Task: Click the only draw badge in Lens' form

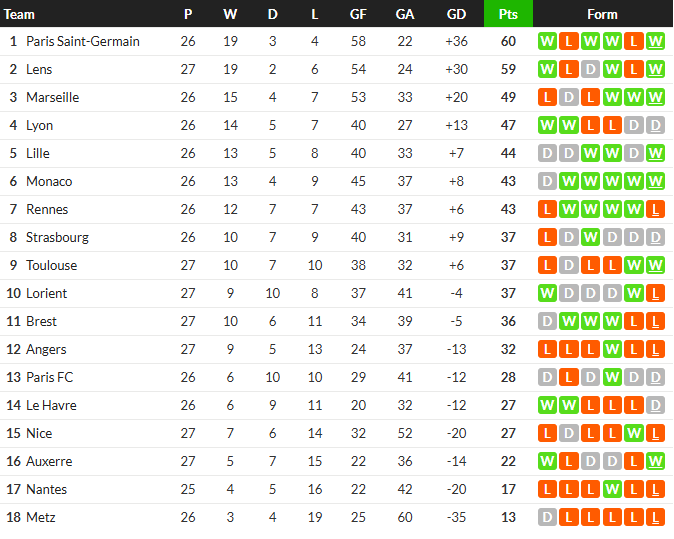Action: click(590, 69)
